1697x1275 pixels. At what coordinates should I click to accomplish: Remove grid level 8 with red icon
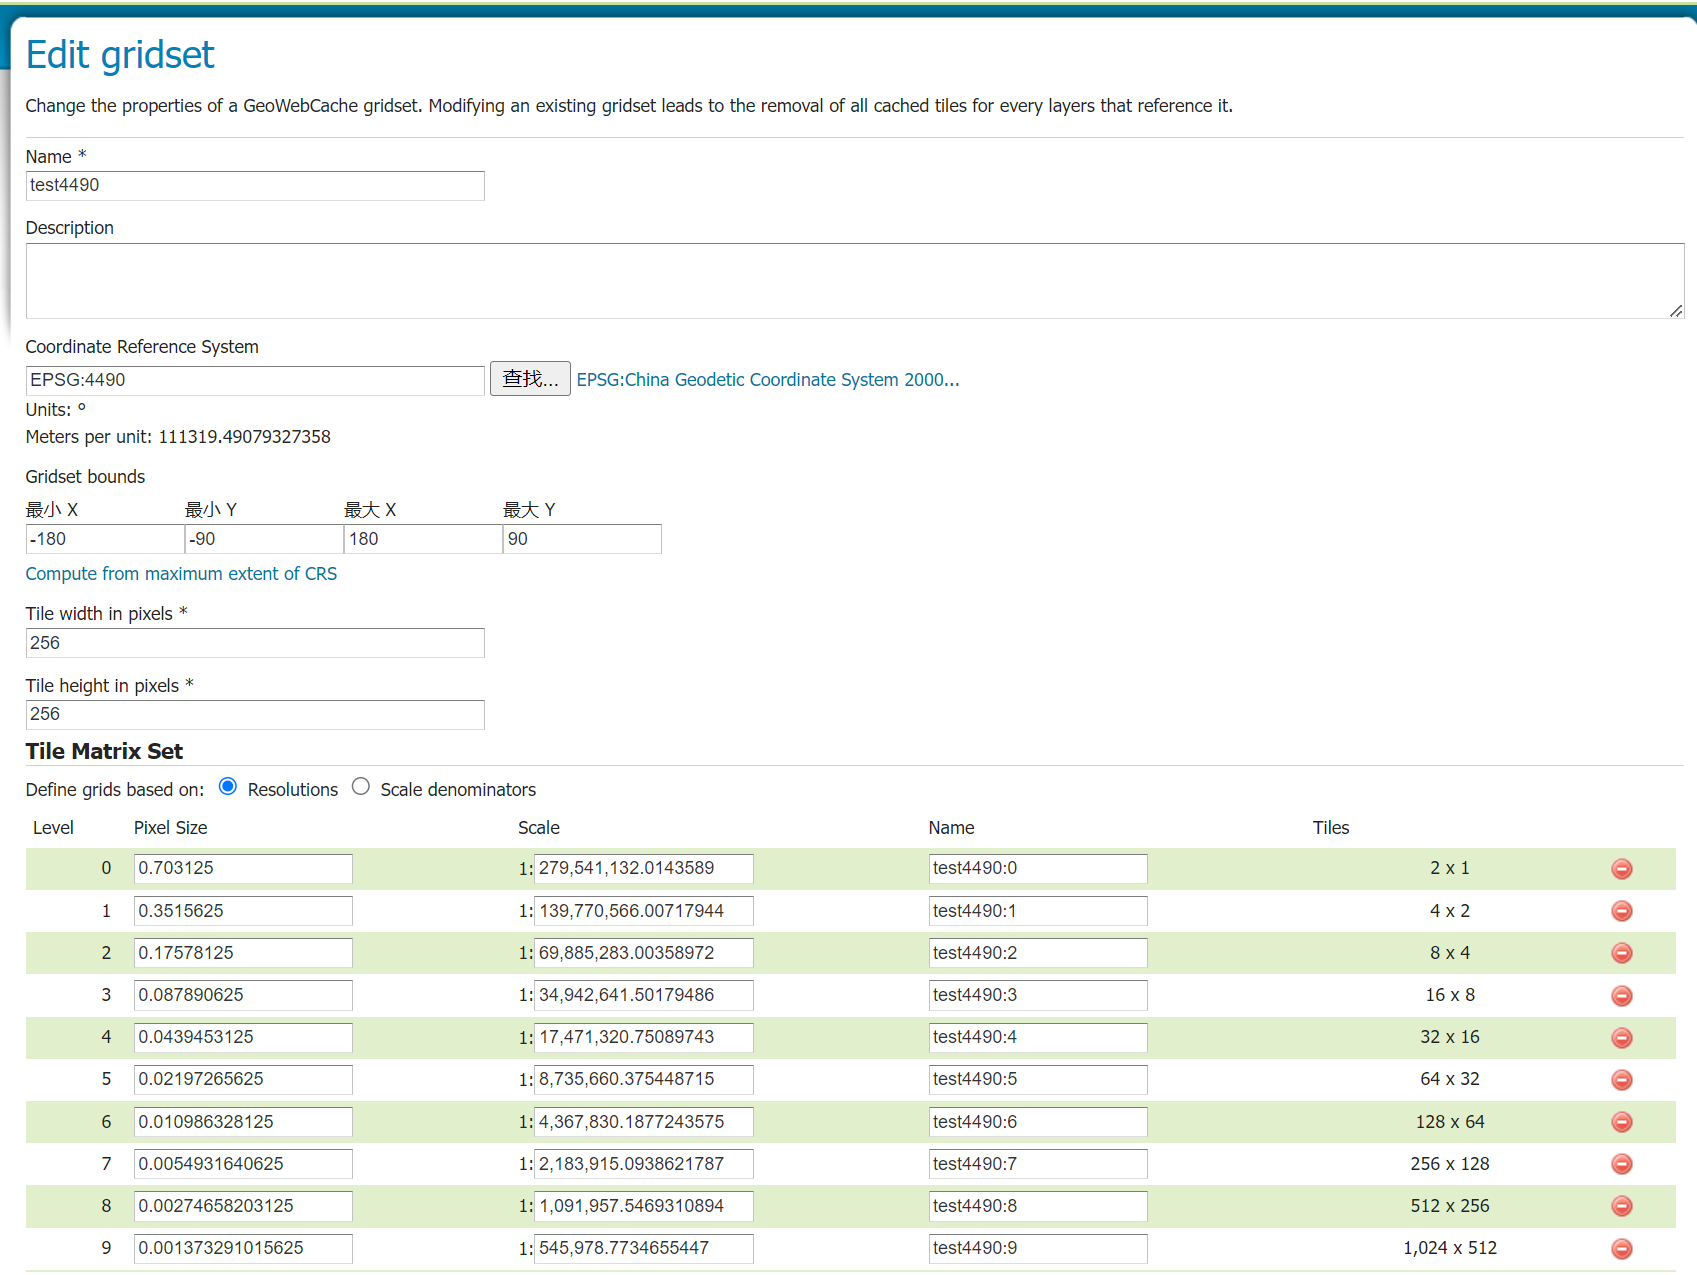(x=1622, y=1207)
